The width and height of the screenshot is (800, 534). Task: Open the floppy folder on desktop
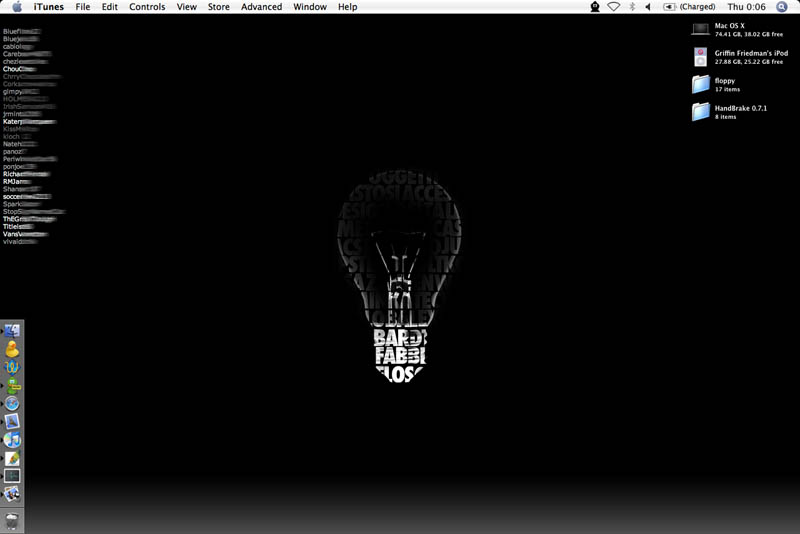point(716,85)
